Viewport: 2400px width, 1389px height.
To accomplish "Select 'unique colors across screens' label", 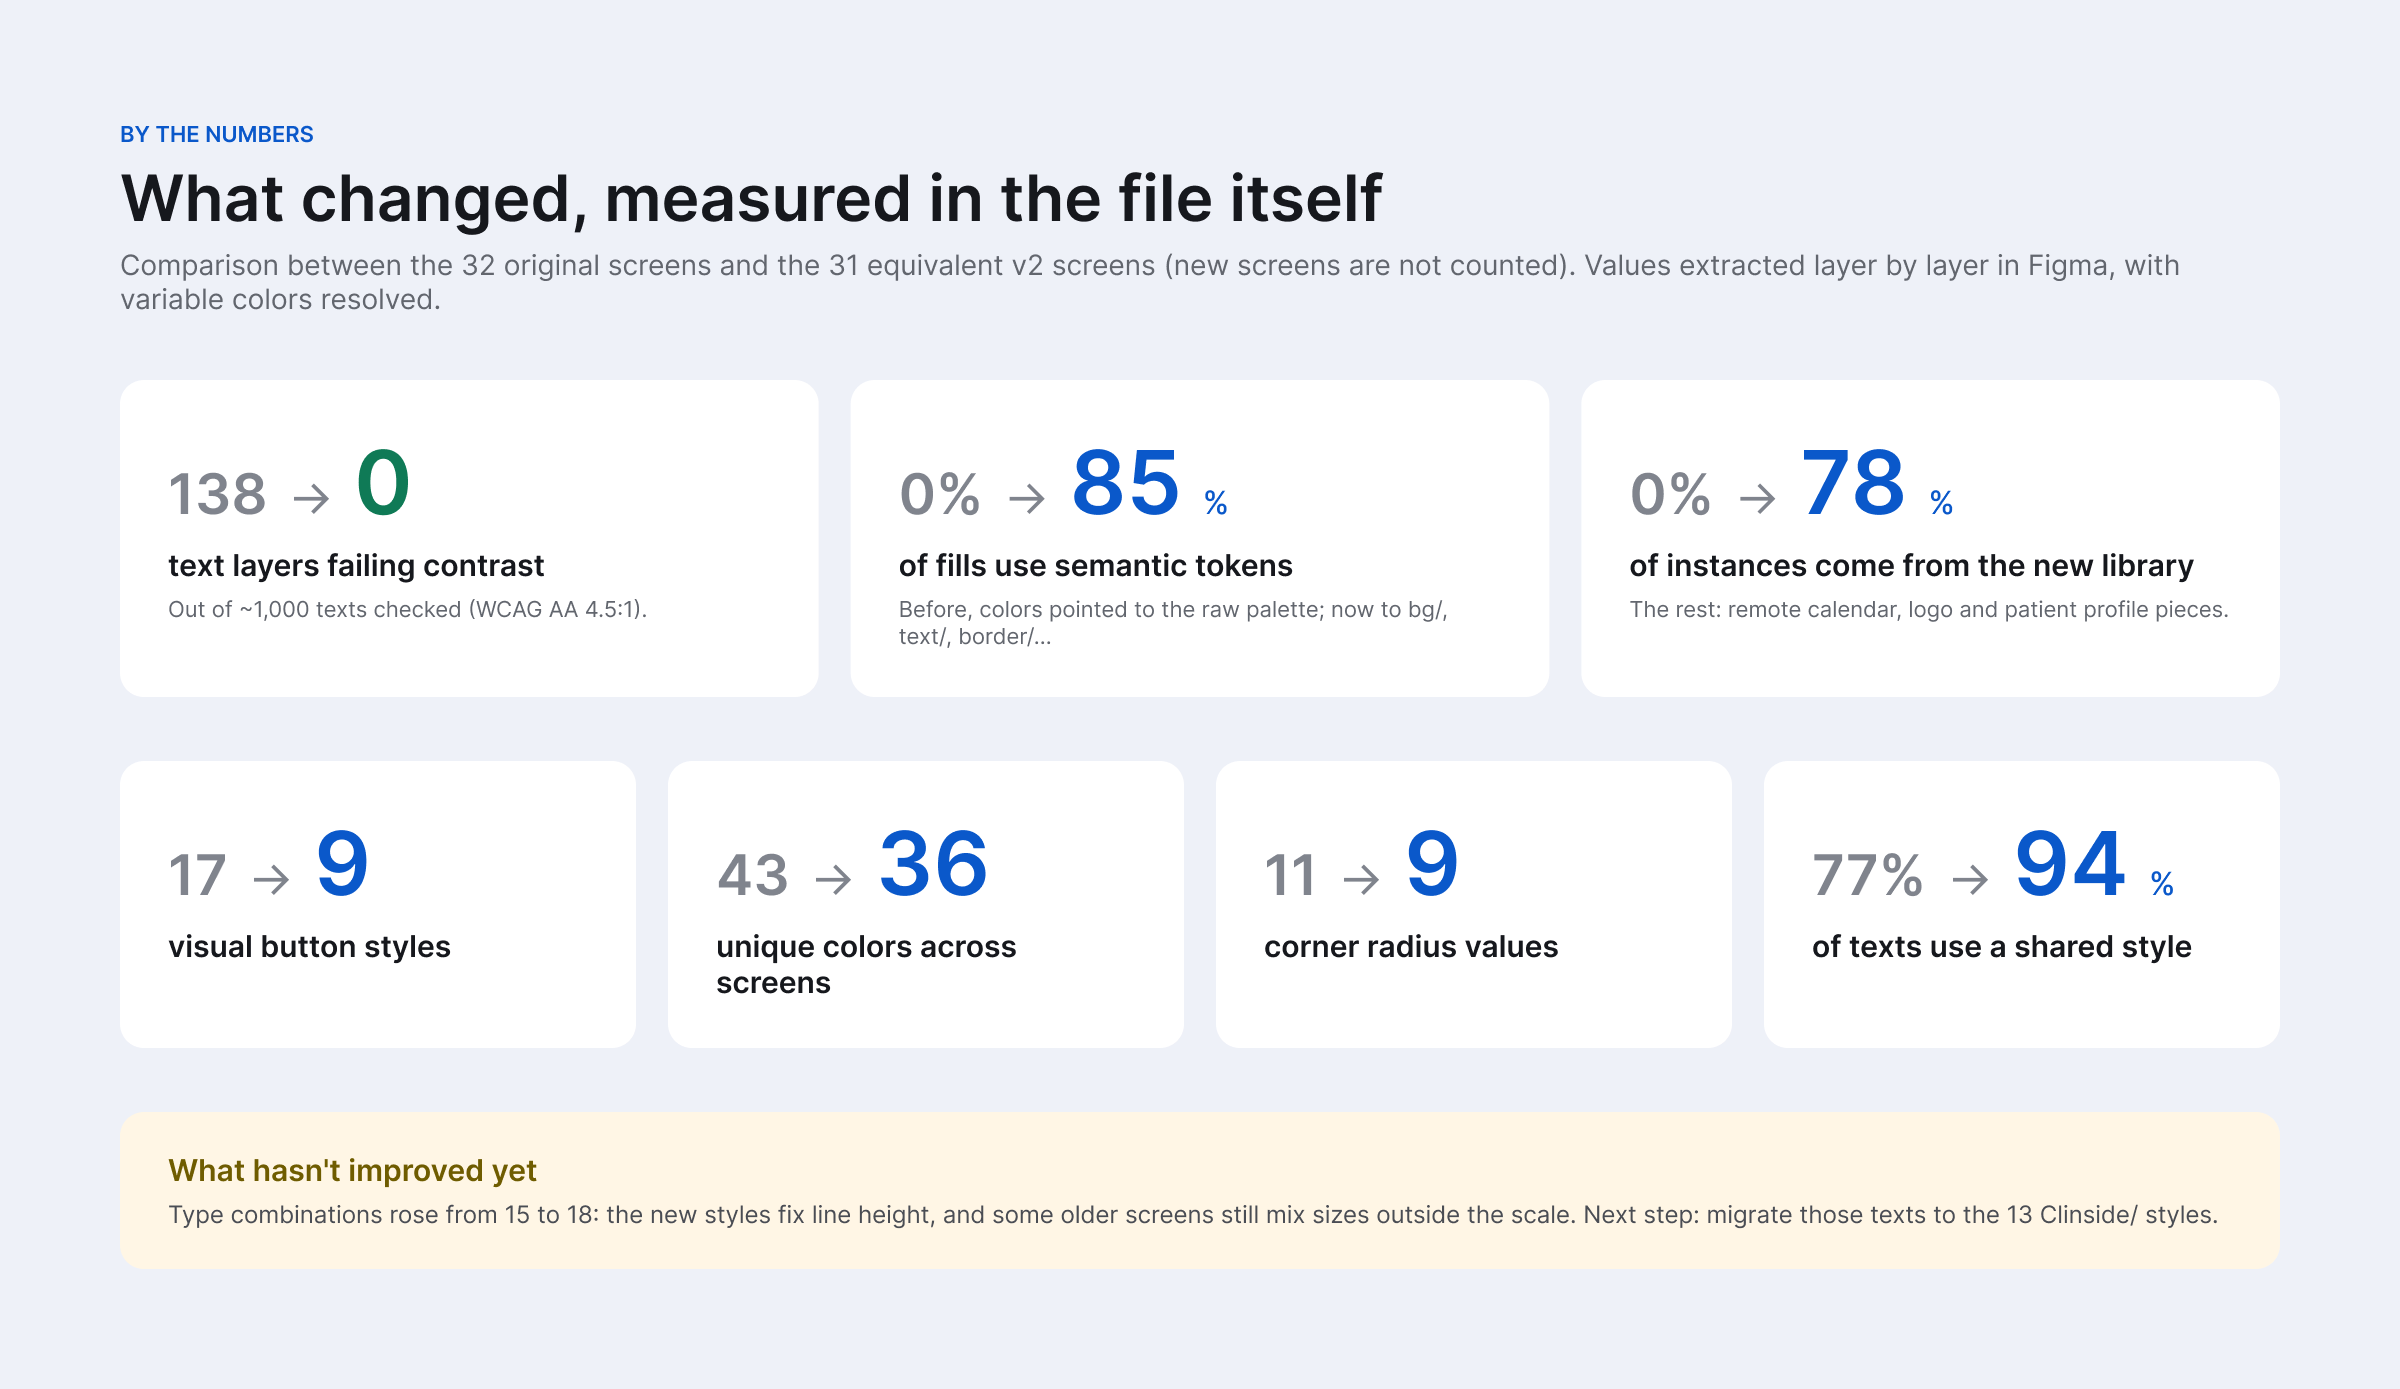I will tap(866, 965).
